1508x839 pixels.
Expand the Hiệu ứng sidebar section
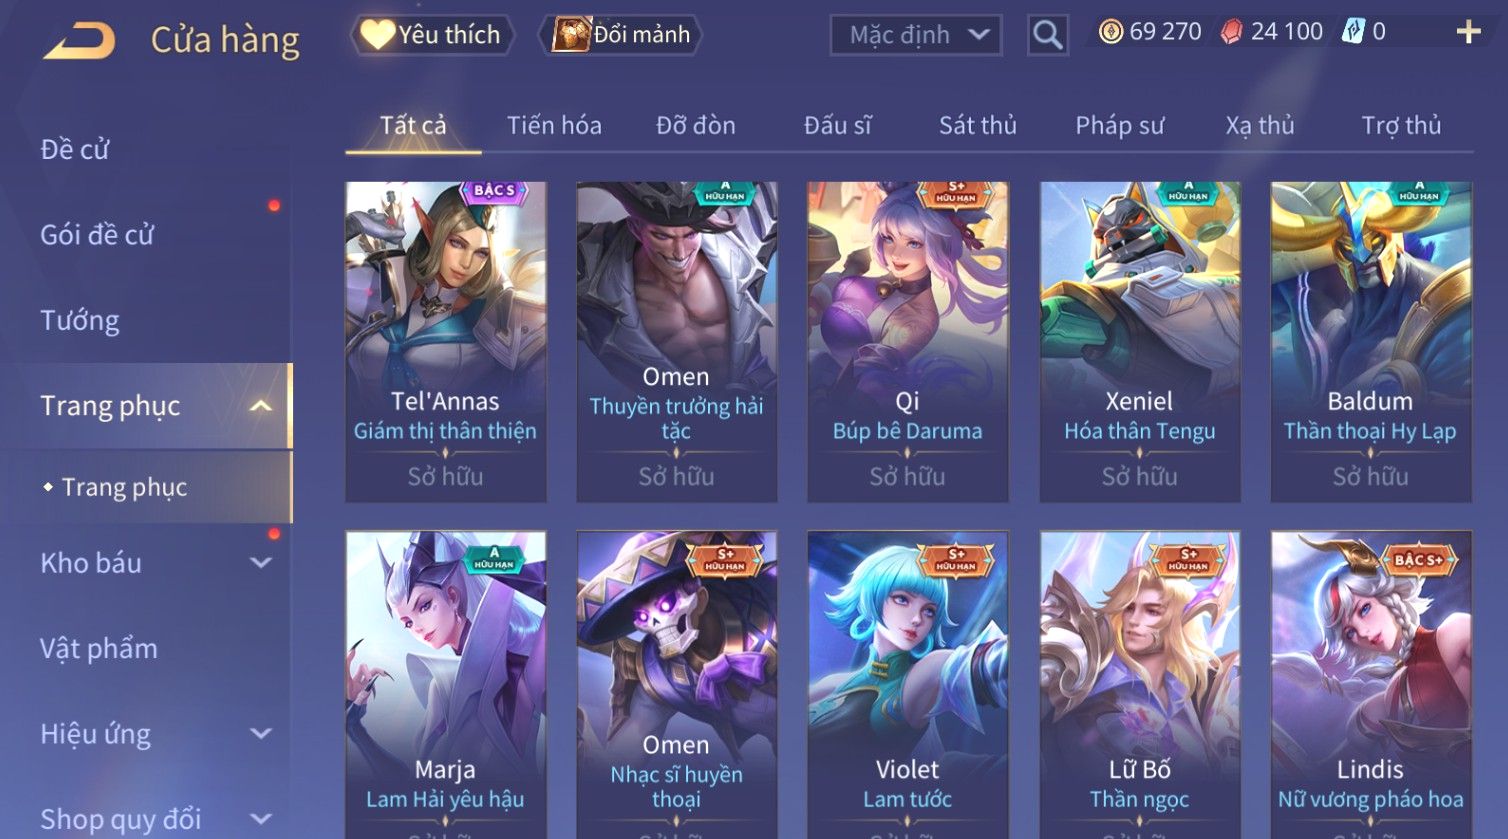pyautogui.click(x=261, y=734)
